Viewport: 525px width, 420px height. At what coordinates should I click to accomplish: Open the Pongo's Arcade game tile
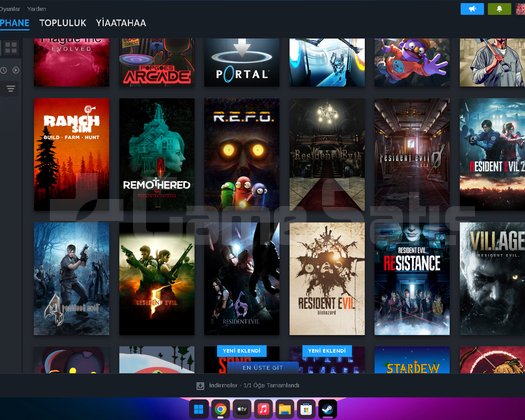coord(157,62)
